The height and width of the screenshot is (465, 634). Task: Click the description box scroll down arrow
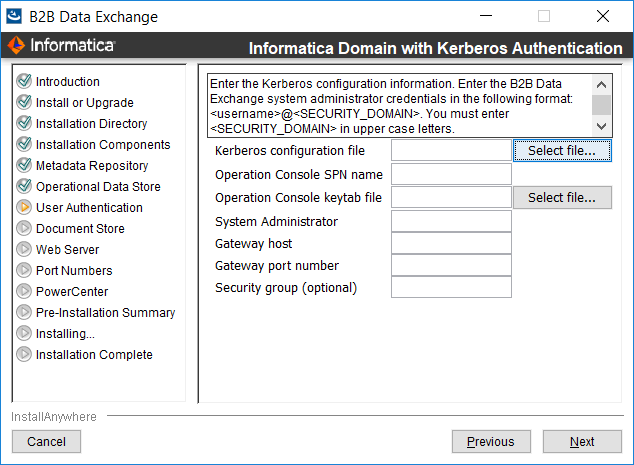pos(601,126)
